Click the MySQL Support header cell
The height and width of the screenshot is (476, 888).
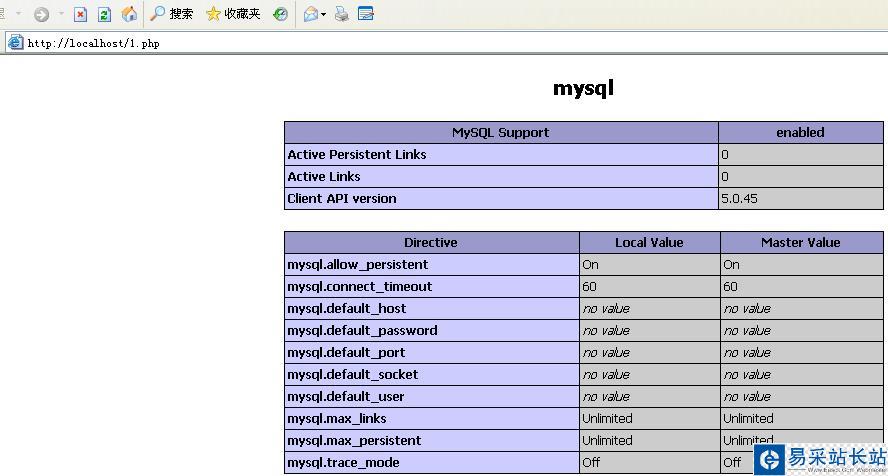[x=501, y=132]
